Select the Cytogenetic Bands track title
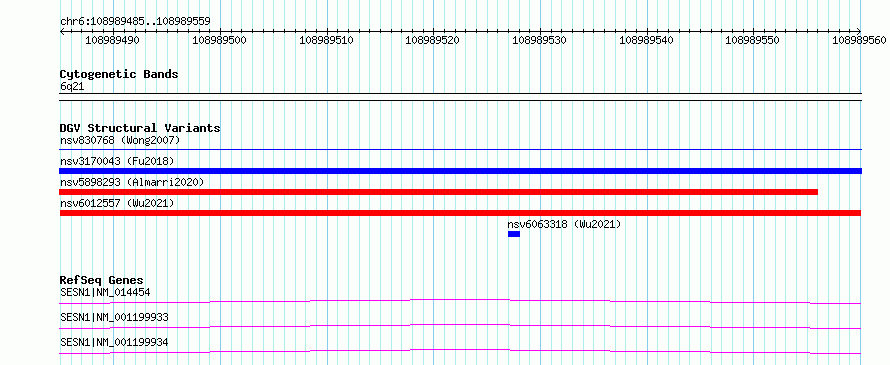The width and height of the screenshot is (890, 365). pos(119,74)
